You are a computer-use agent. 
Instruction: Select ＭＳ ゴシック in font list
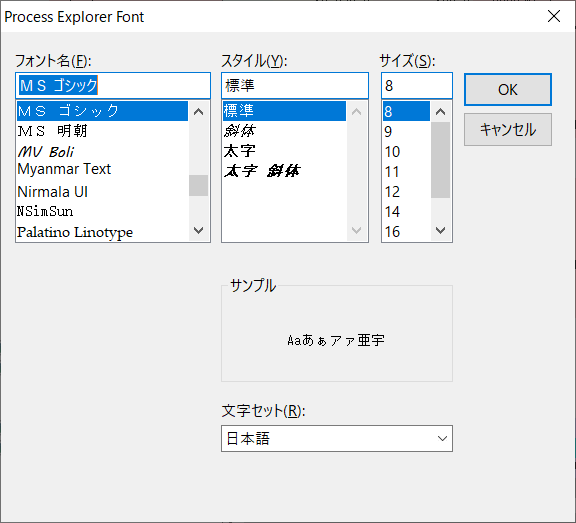102,111
